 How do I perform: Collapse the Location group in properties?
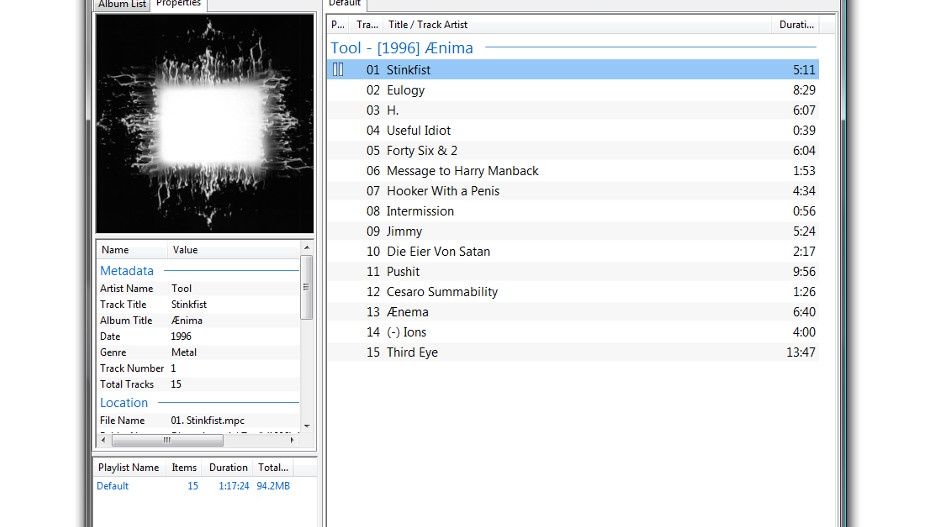coord(124,403)
